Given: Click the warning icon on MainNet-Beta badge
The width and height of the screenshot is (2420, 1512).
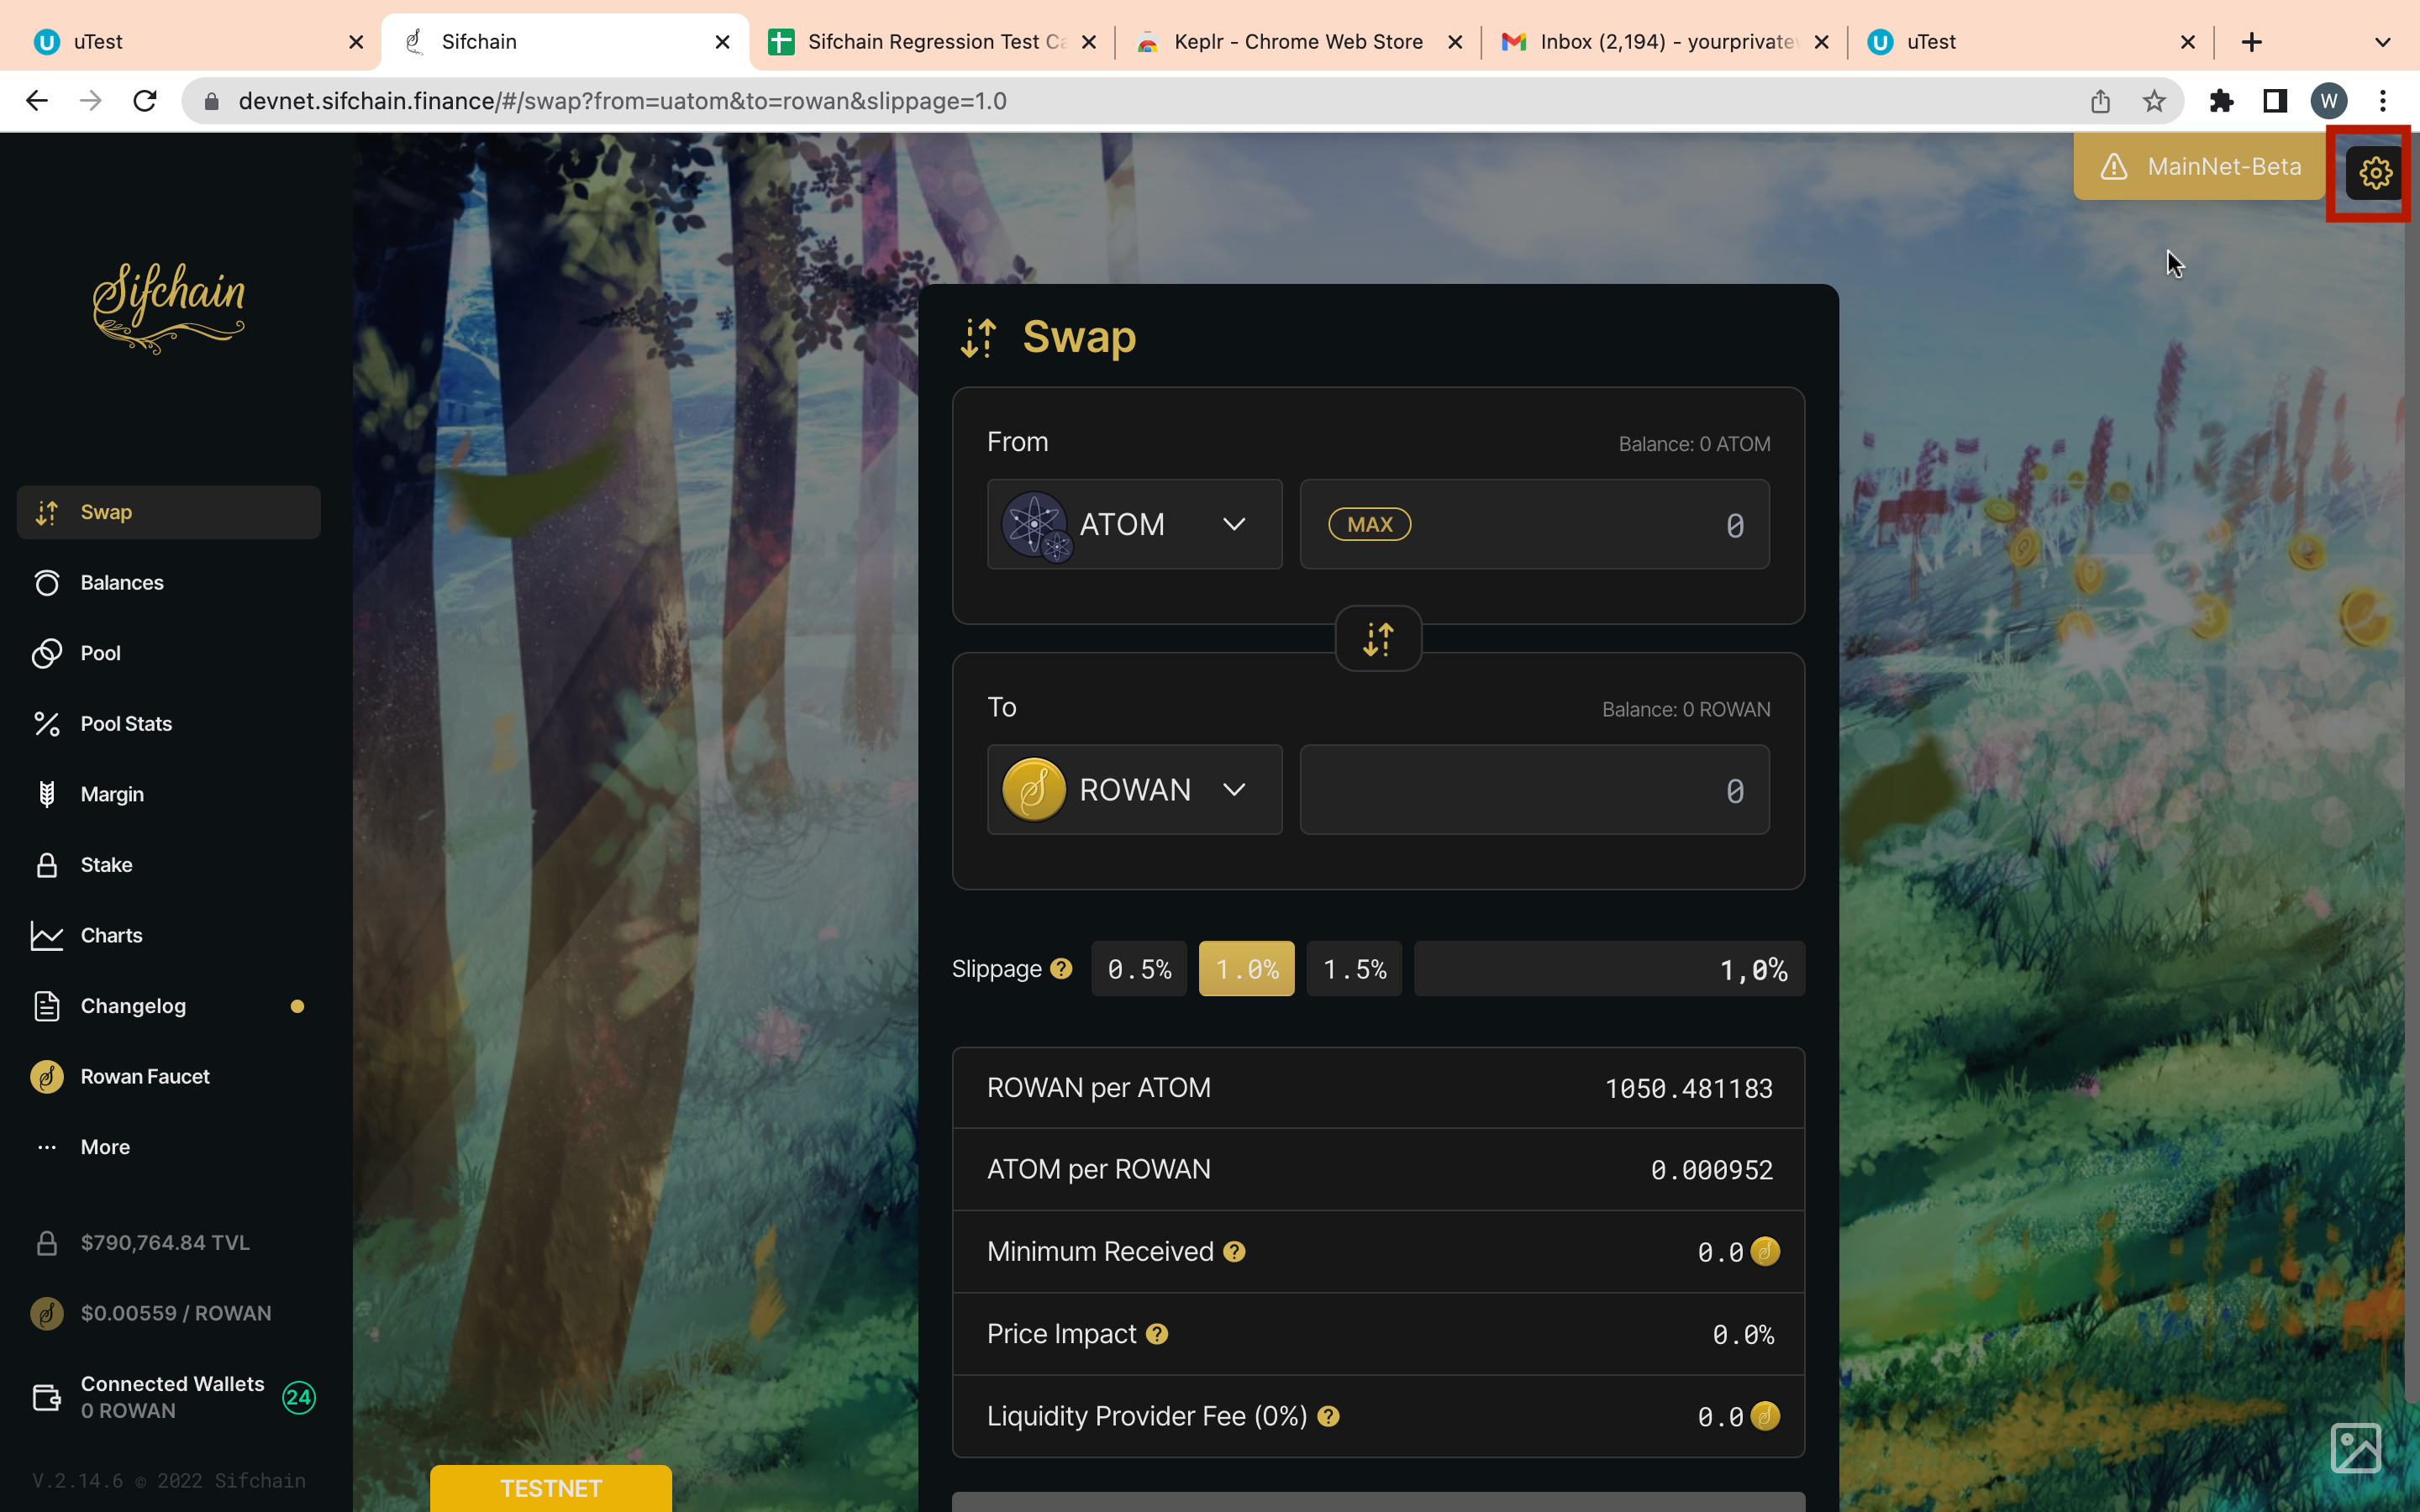Looking at the screenshot, I should (x=2113, y=167).
